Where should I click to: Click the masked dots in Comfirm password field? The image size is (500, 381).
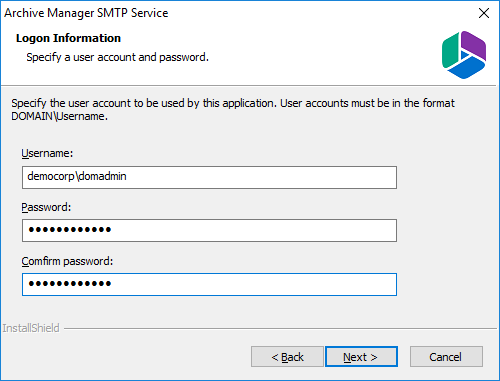tap(70, 283)
